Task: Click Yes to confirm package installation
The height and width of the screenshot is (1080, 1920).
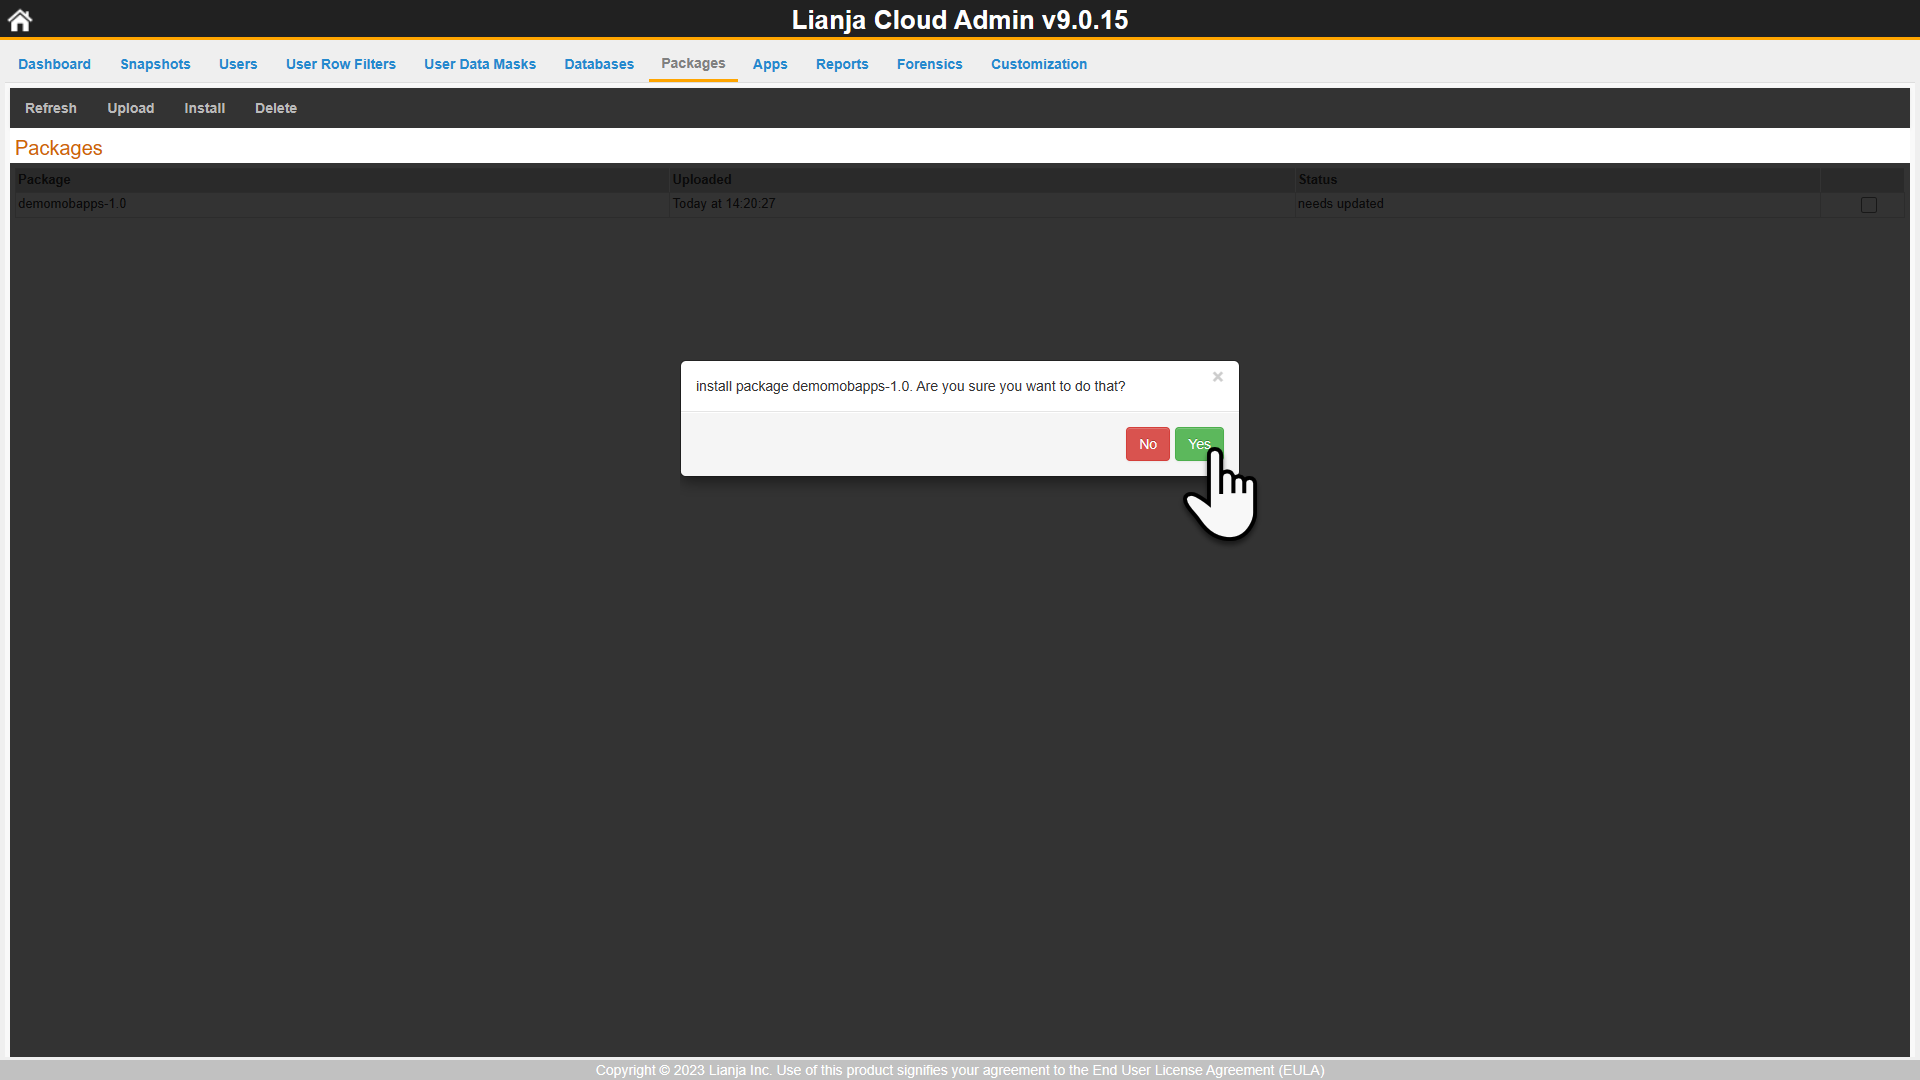Action: [x=1197, y=444]
